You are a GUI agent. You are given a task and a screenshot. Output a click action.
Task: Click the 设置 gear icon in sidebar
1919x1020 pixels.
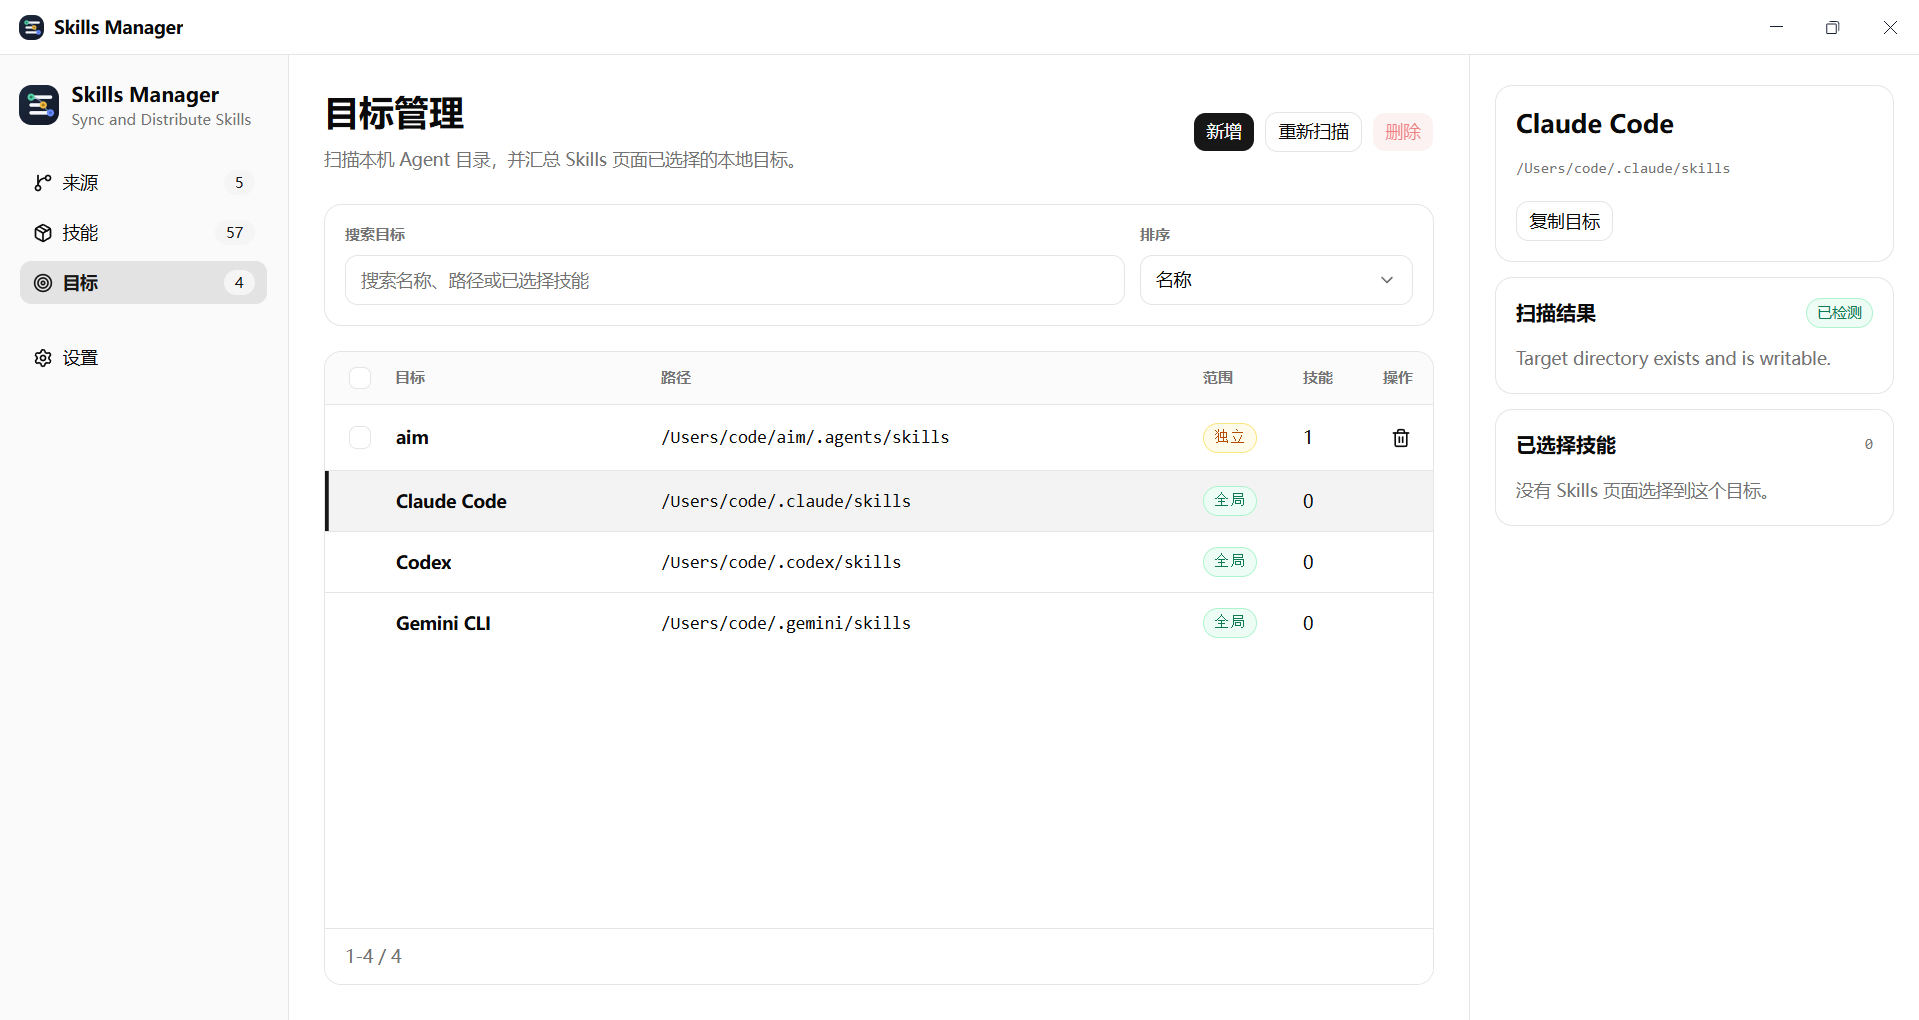click(43, 358)
